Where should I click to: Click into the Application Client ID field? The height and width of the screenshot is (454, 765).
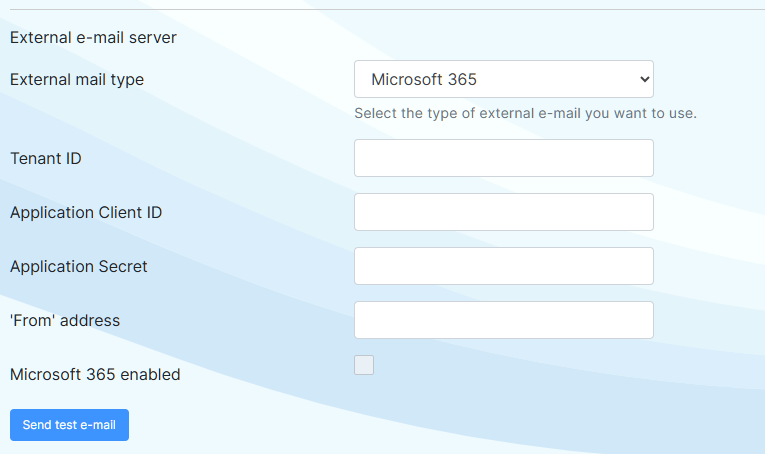pyautogui.click(x=503, y=212)
